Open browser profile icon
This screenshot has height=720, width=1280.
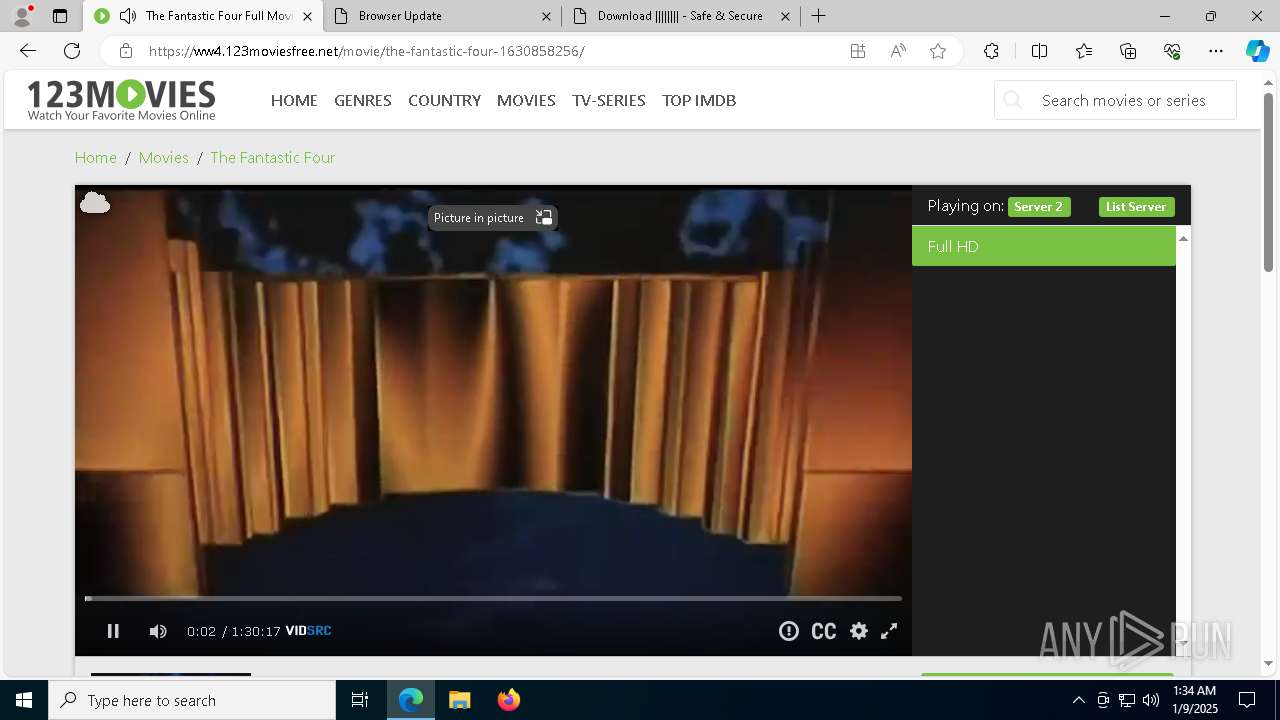(x=21, y=16)
